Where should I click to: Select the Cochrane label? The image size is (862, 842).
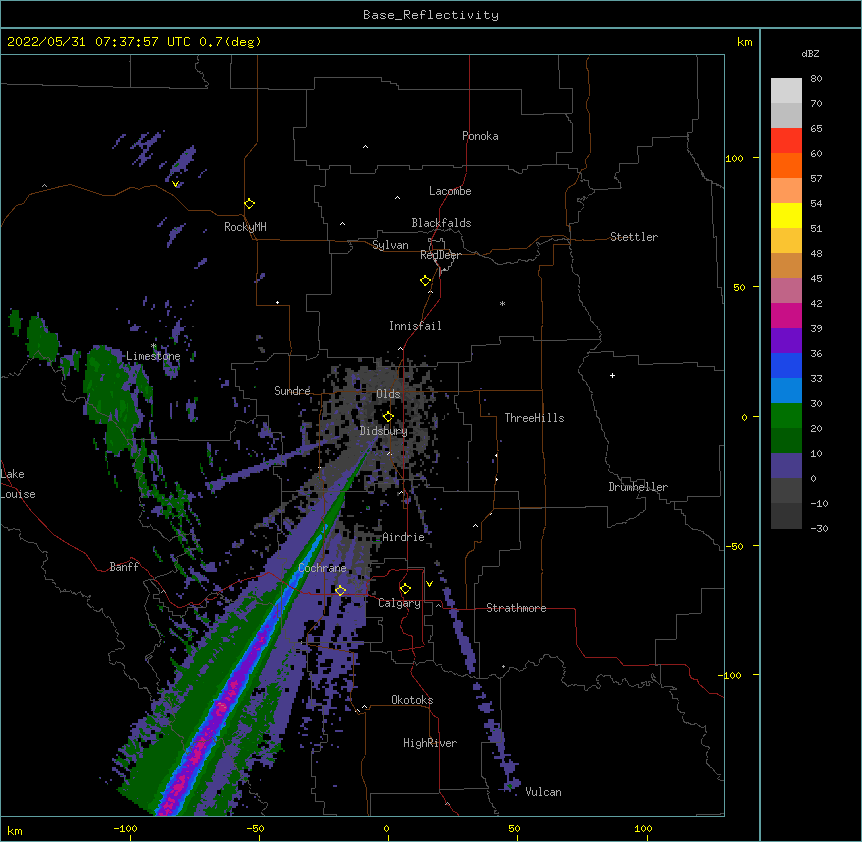pos(322,568)
